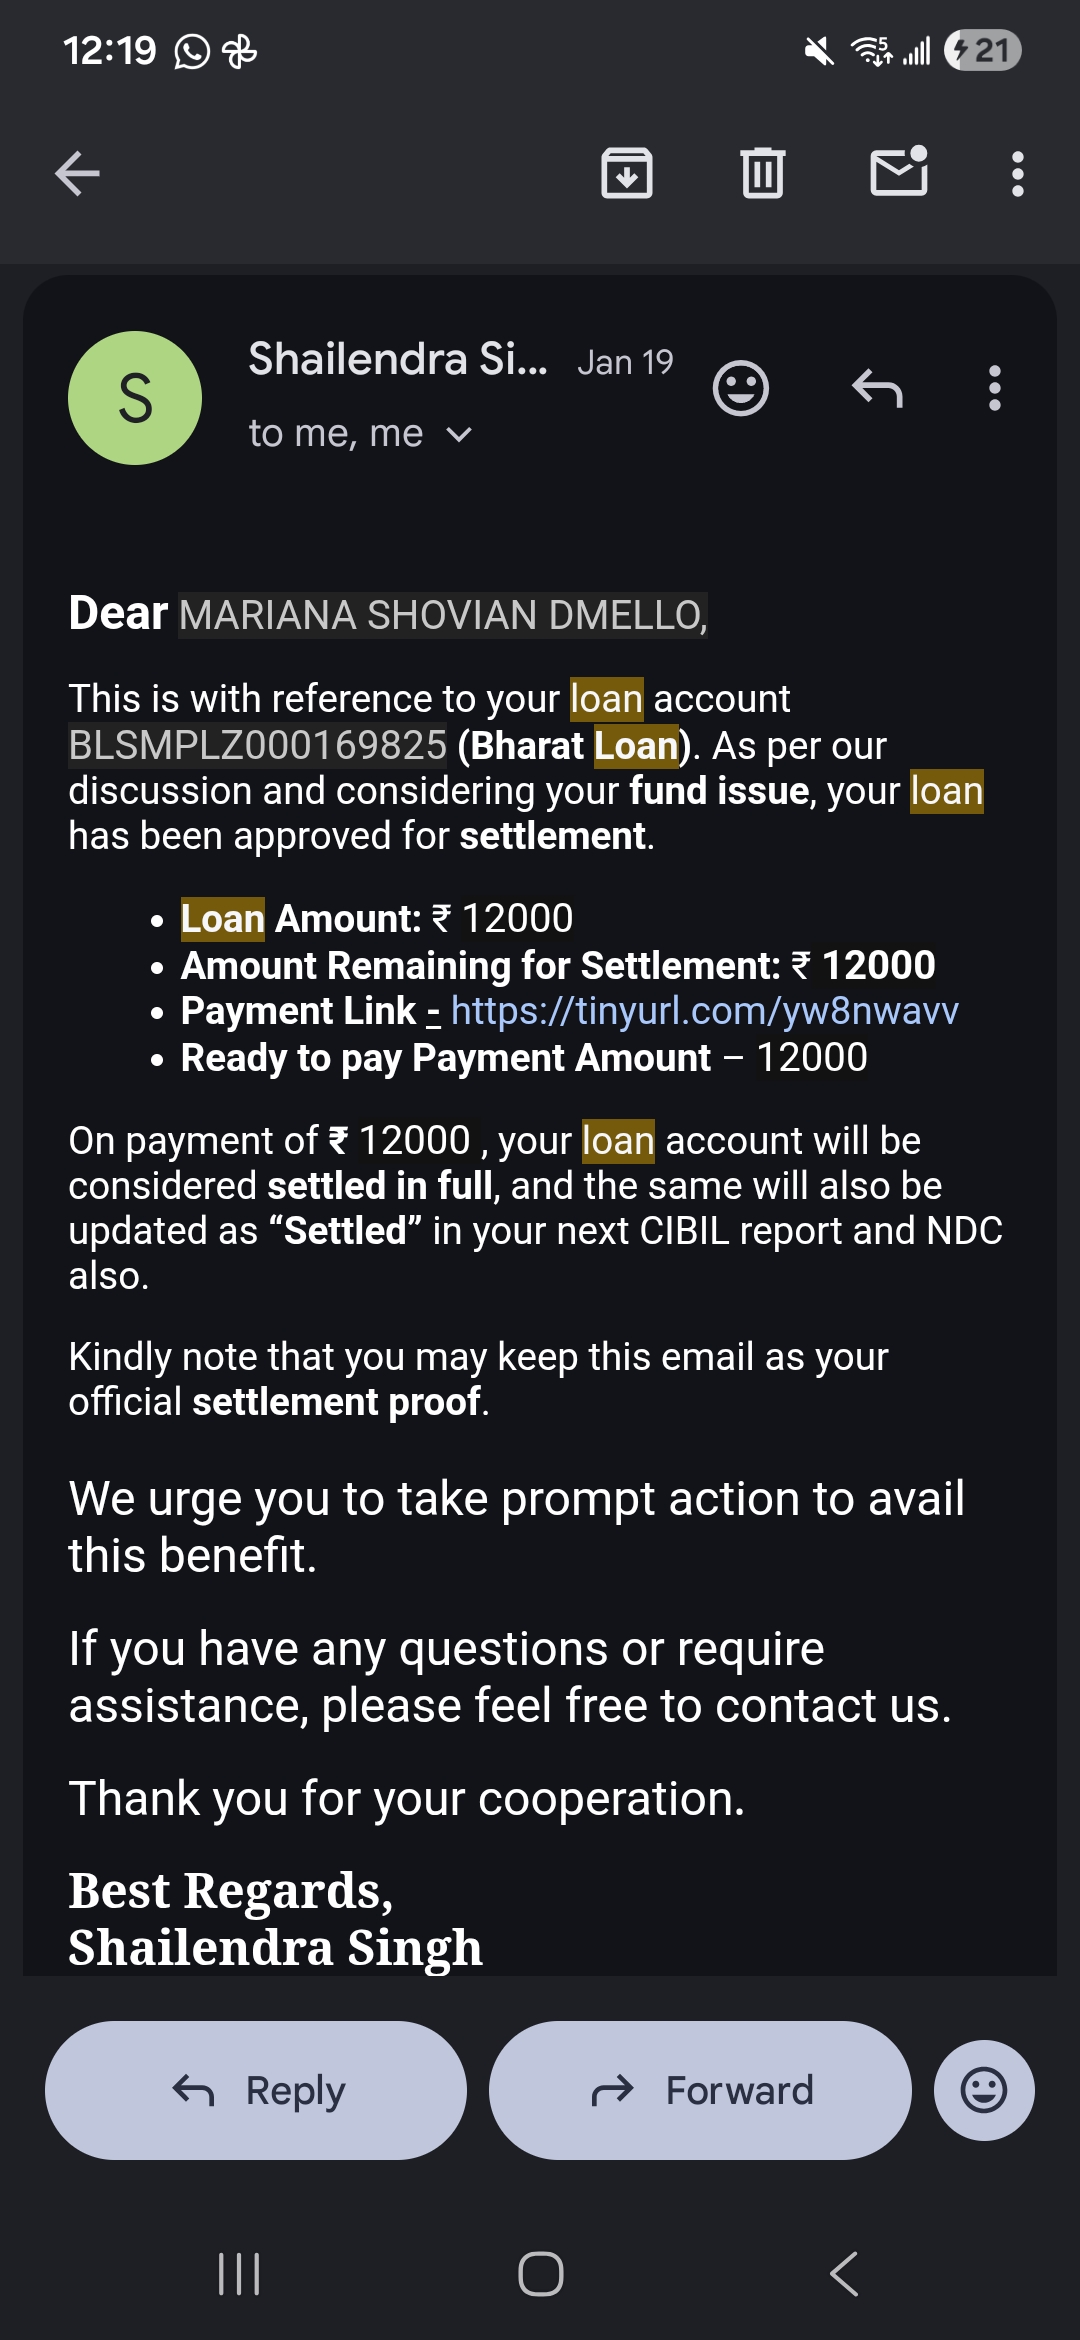Viewport: 1080px width, 2340px height.
Task: Tap the Android back navigation button
Action: (x=844, y=2274)
